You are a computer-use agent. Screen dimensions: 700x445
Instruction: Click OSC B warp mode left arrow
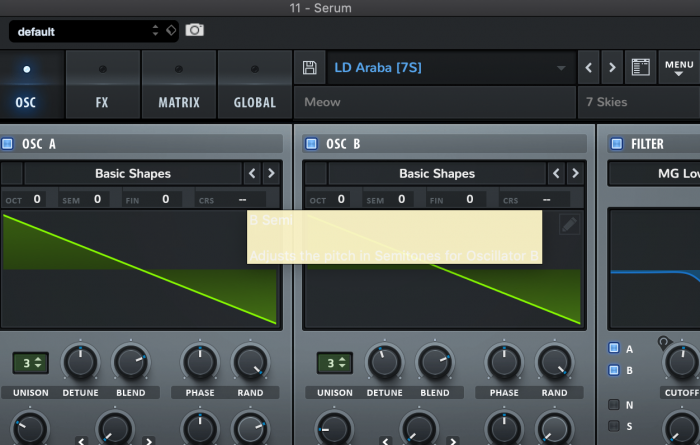[x=385, y=441]
